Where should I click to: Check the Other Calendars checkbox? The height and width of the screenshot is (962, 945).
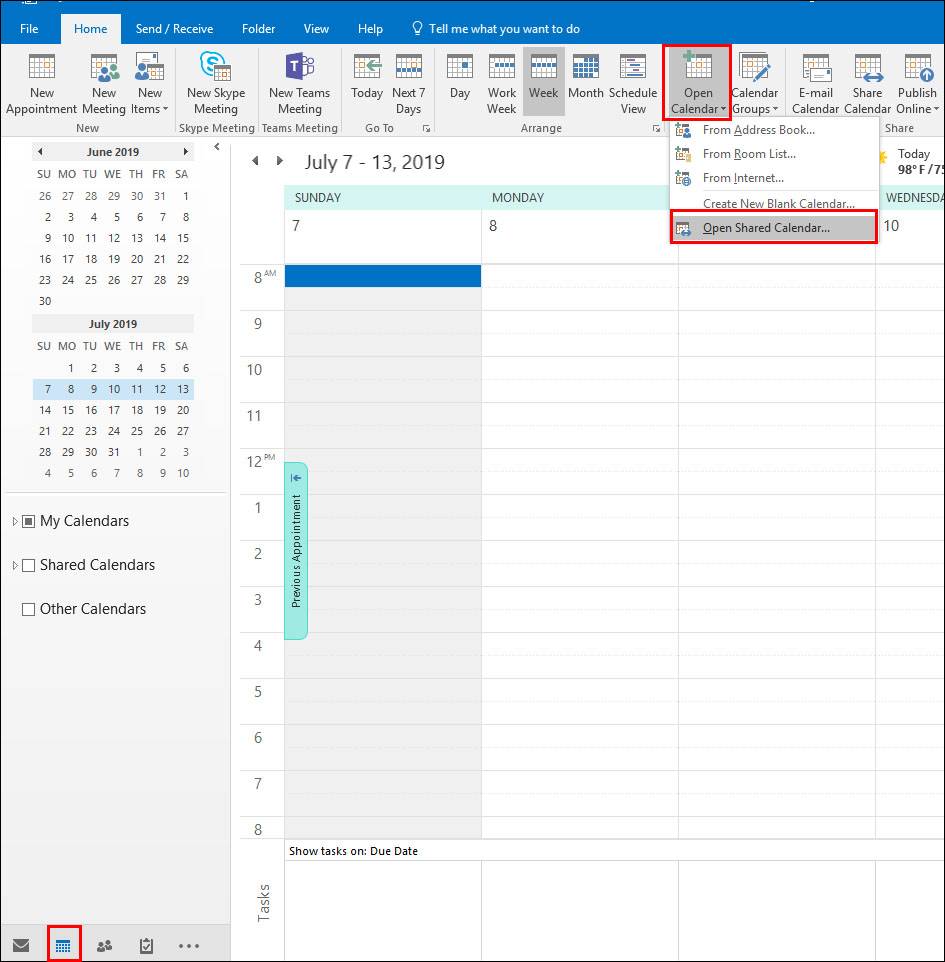click(28, 609)
